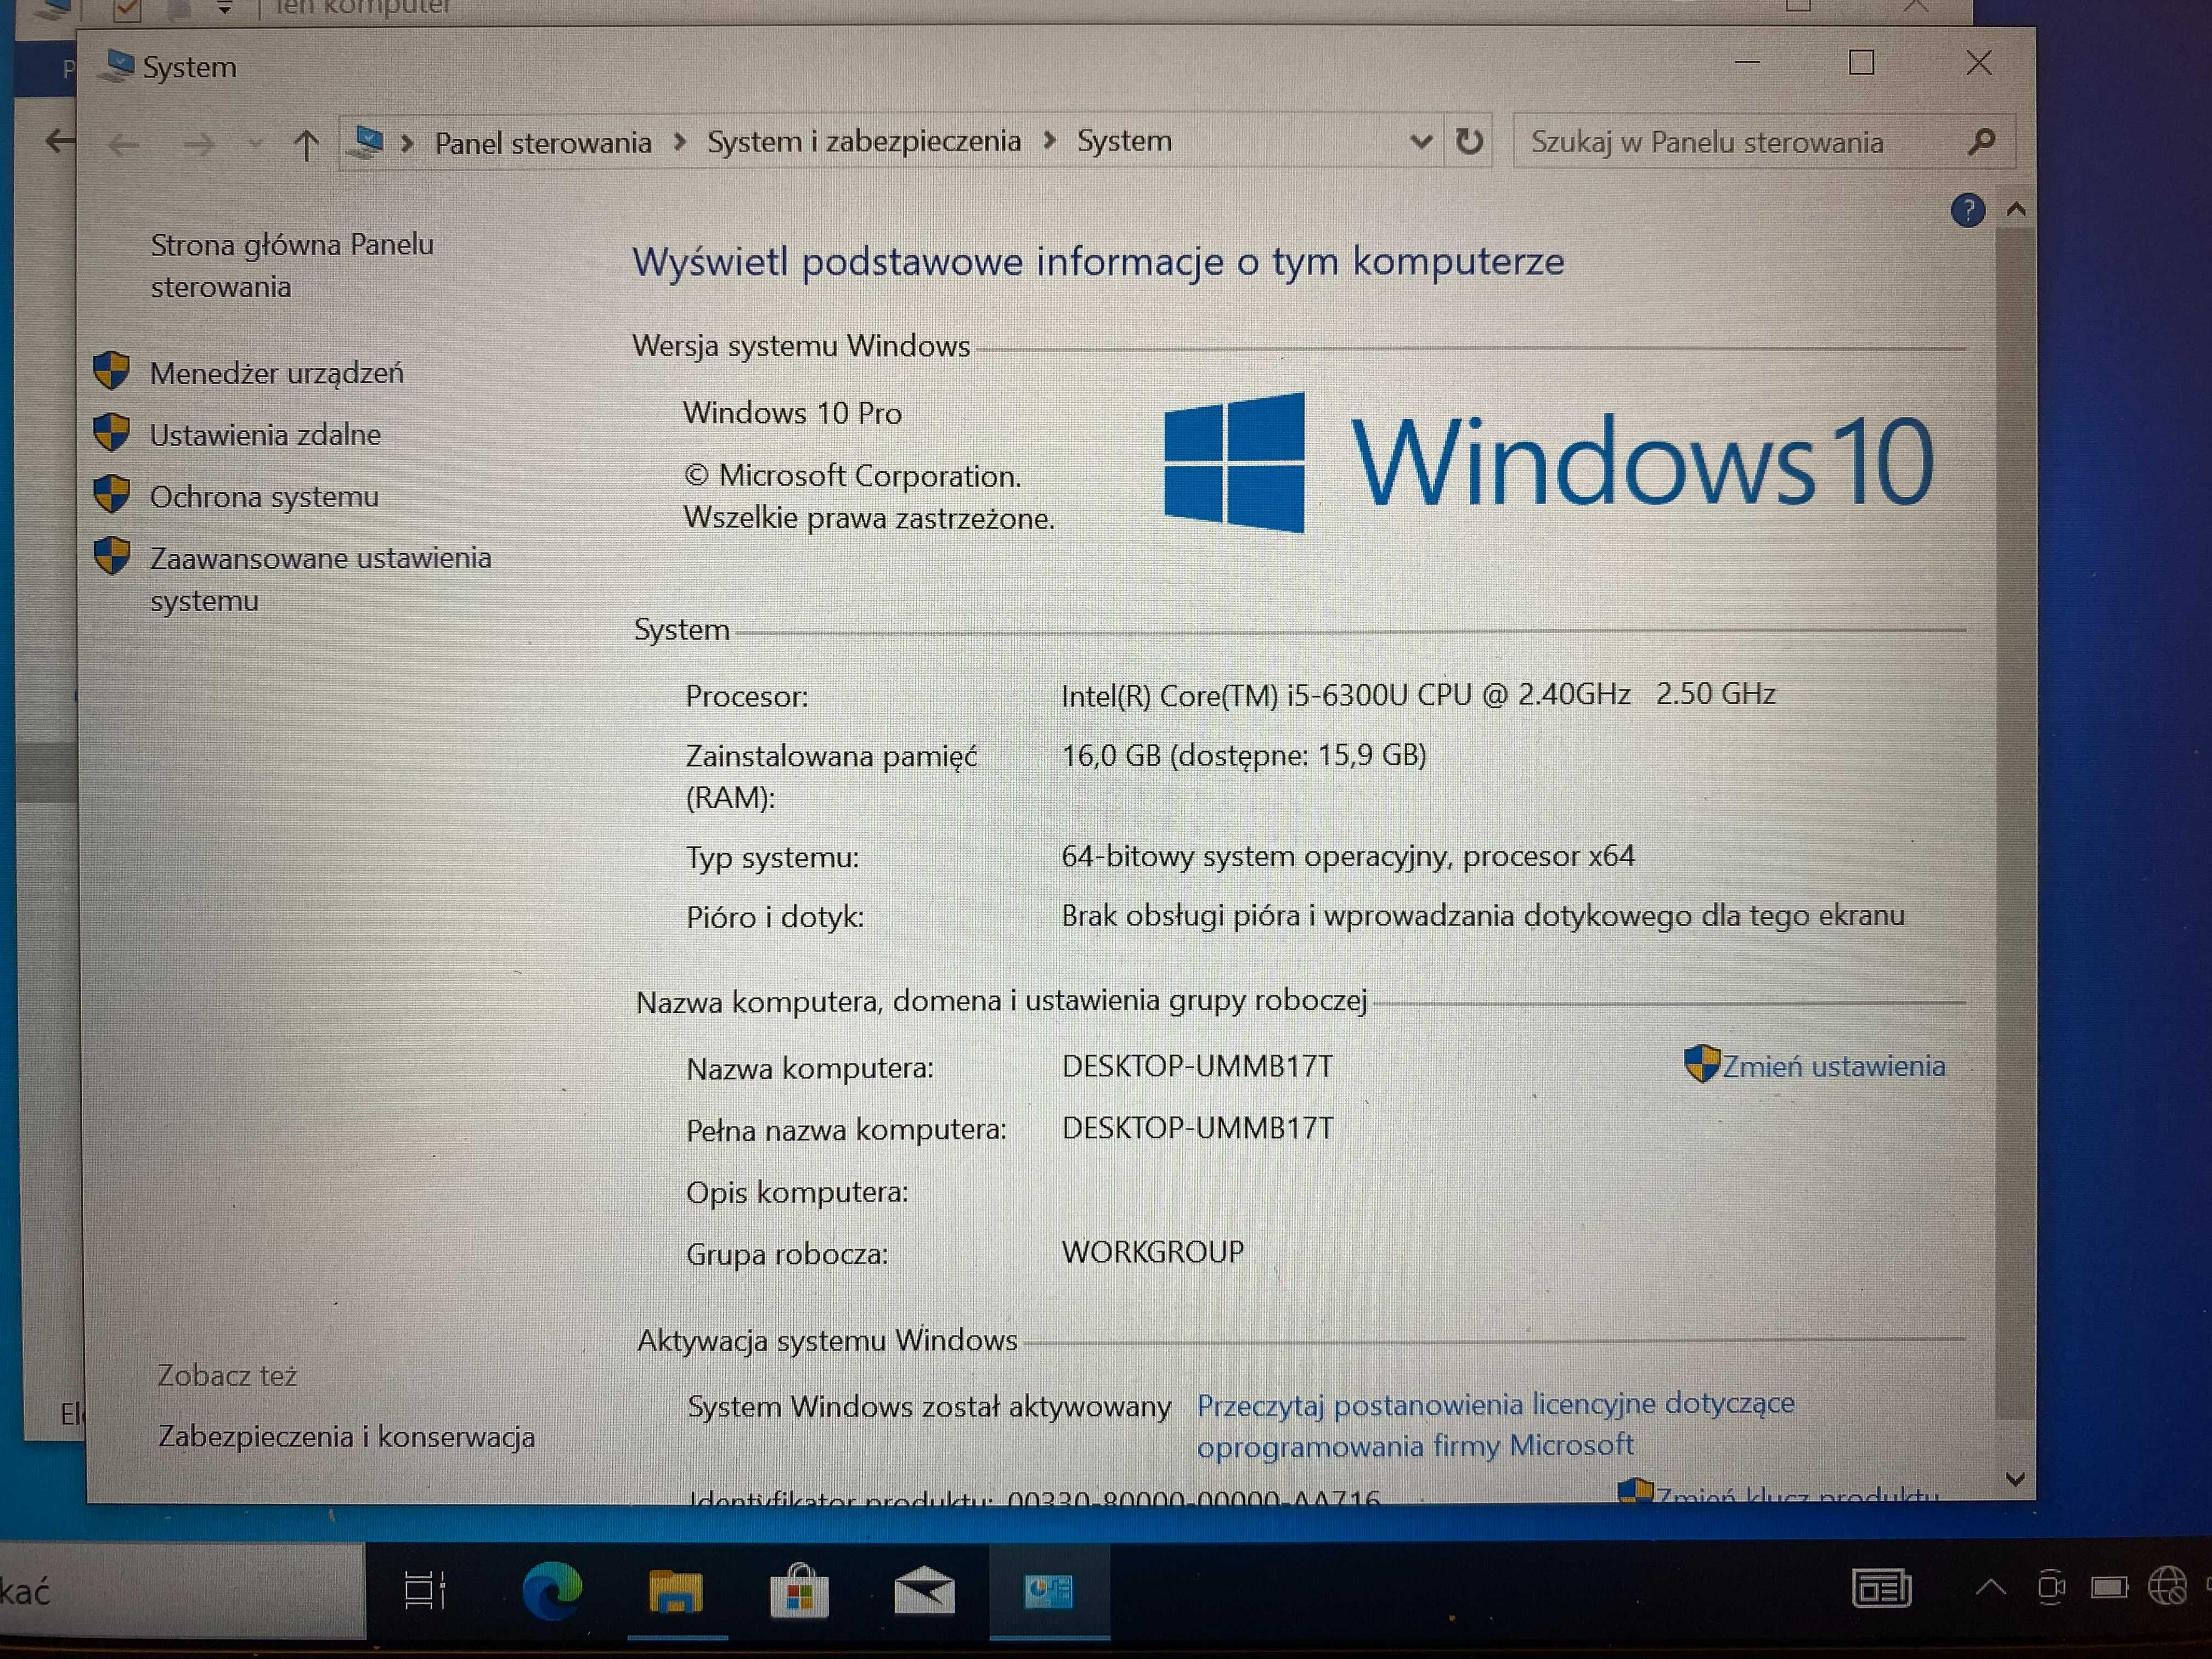This screenshot has width=2212, height=1659.
Task: Navigate forward with the forward arrow
Action: coord(198,145)
